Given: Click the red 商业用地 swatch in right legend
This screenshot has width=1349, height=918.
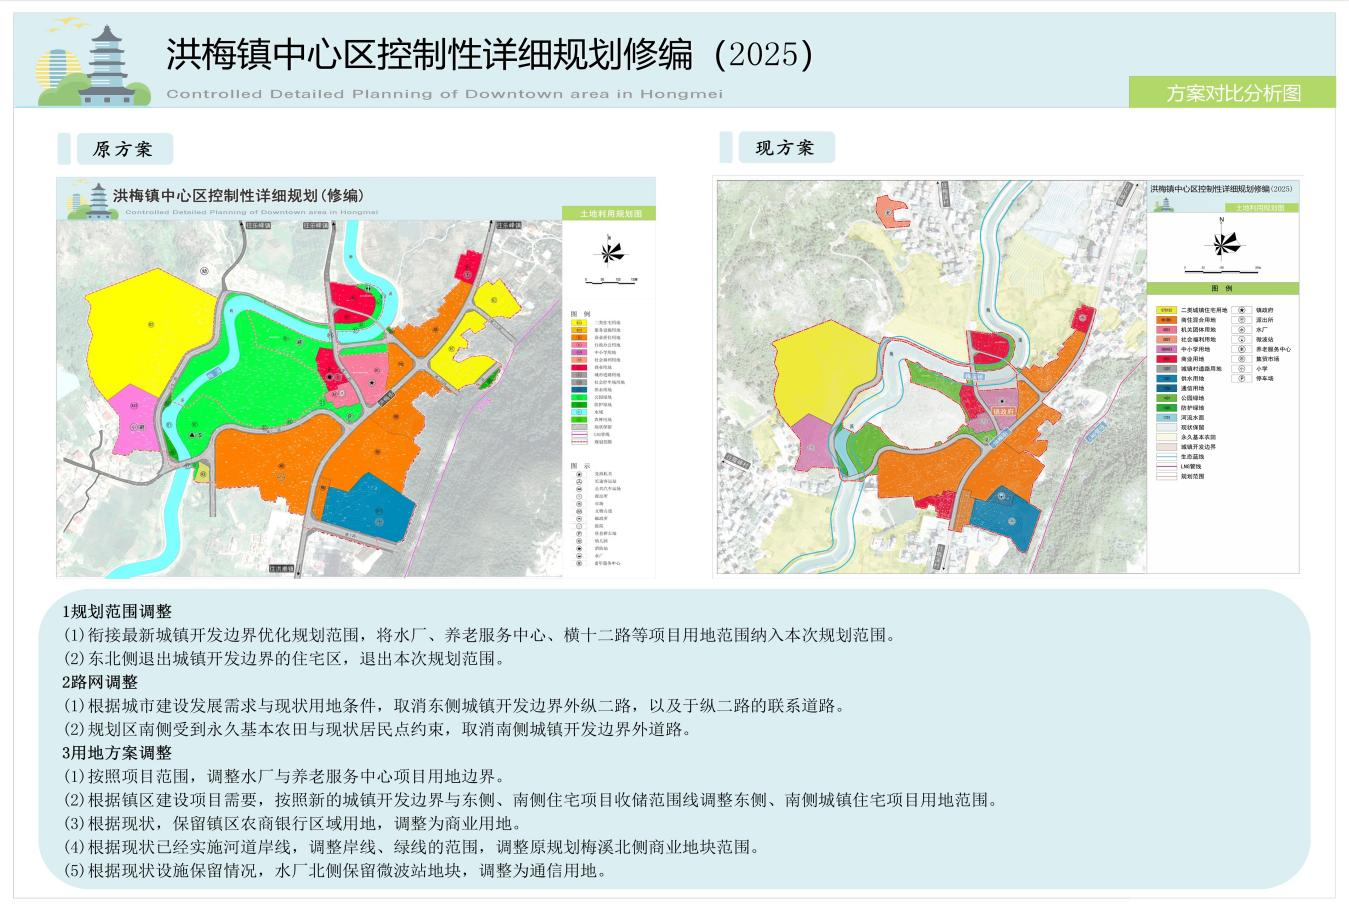Looking at the screenshot, I should tap(1166, 359).
